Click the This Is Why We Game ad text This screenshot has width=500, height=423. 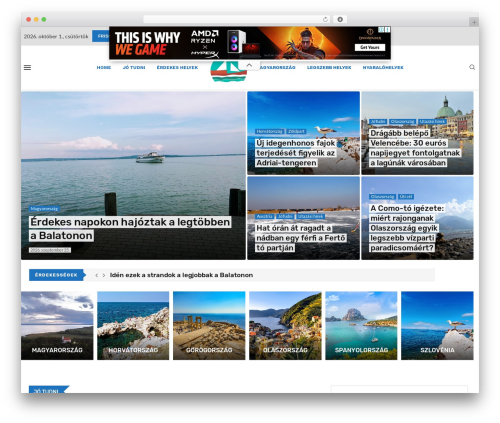[x=147, y=44]
